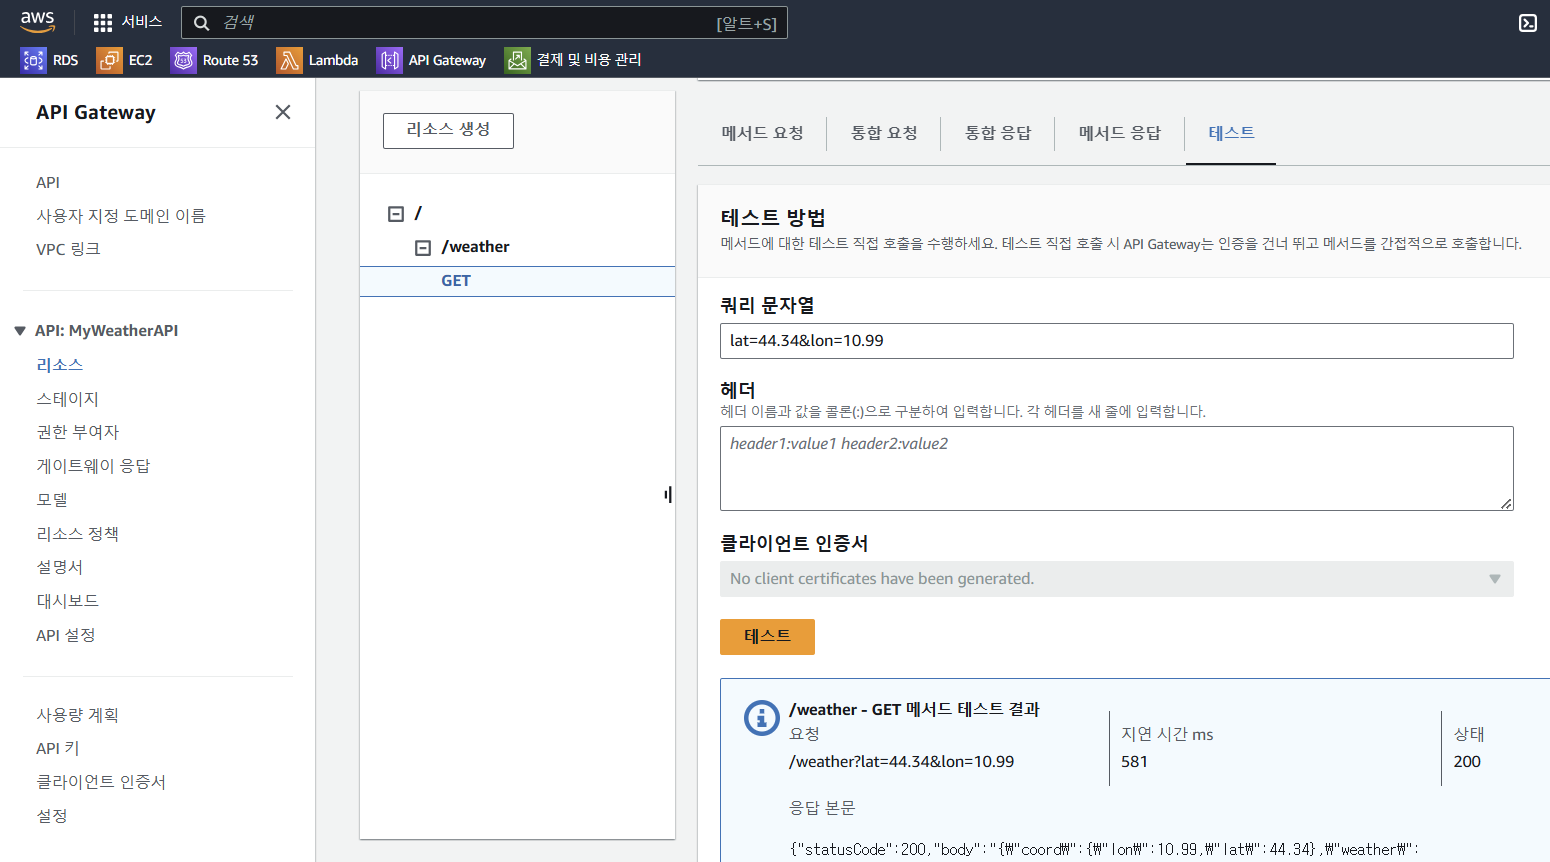Click the headers textarea
Image resolution: width=1550 pixels, height=862 pixels.
pos(1116,468)
